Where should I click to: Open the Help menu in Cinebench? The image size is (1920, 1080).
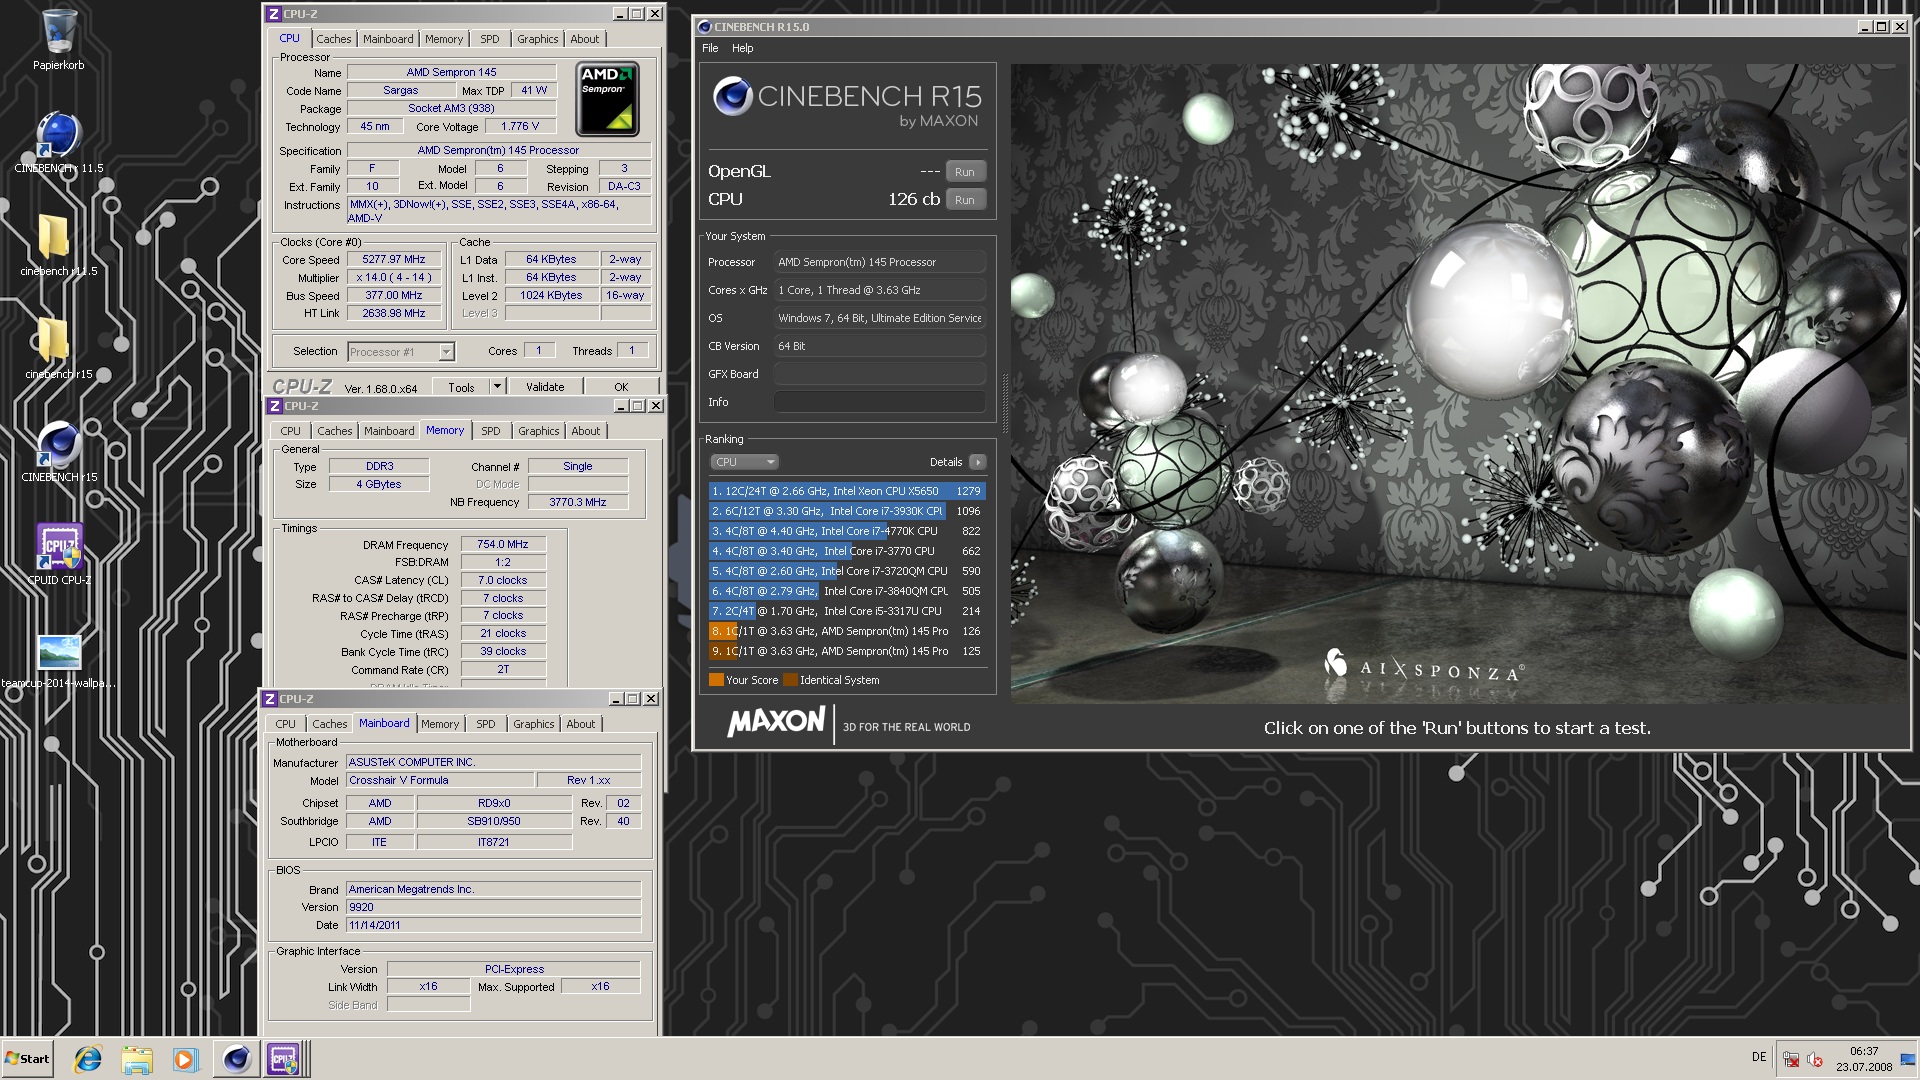742,48
